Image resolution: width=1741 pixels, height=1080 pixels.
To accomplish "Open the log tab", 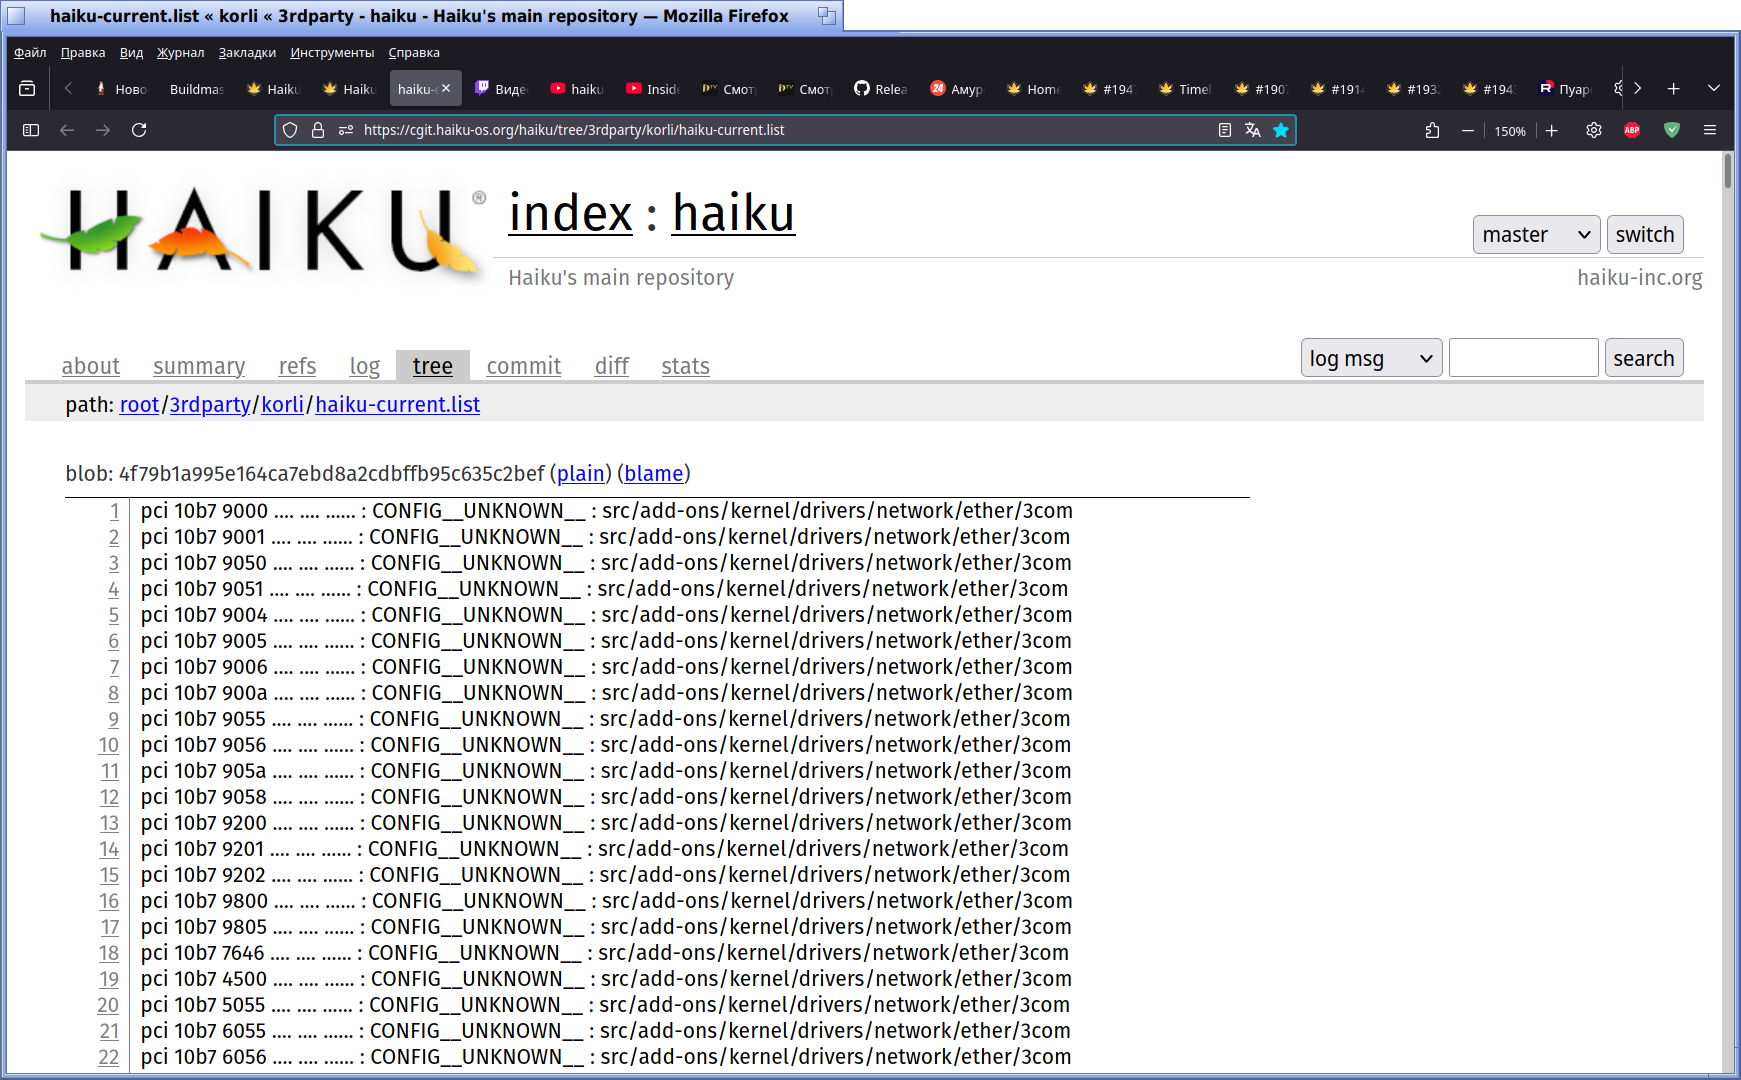I will click(x=365, y=367).
